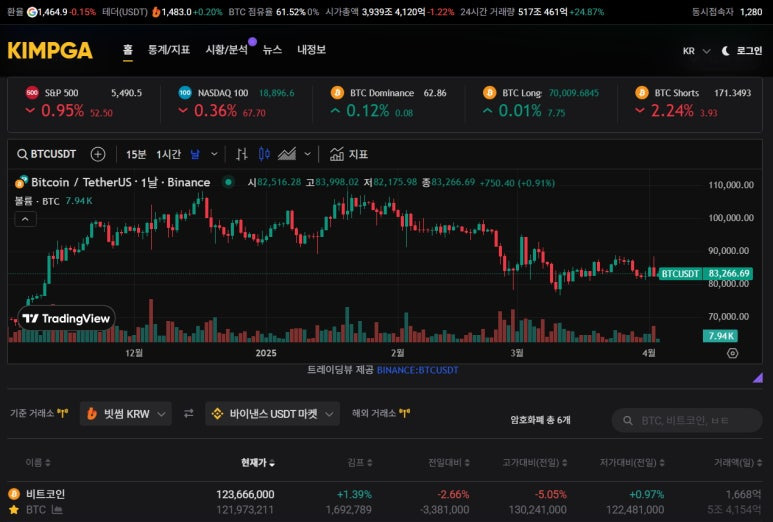Click the BTC Dominance card
Screen dimensions: 773x522
tap(388, 103)
